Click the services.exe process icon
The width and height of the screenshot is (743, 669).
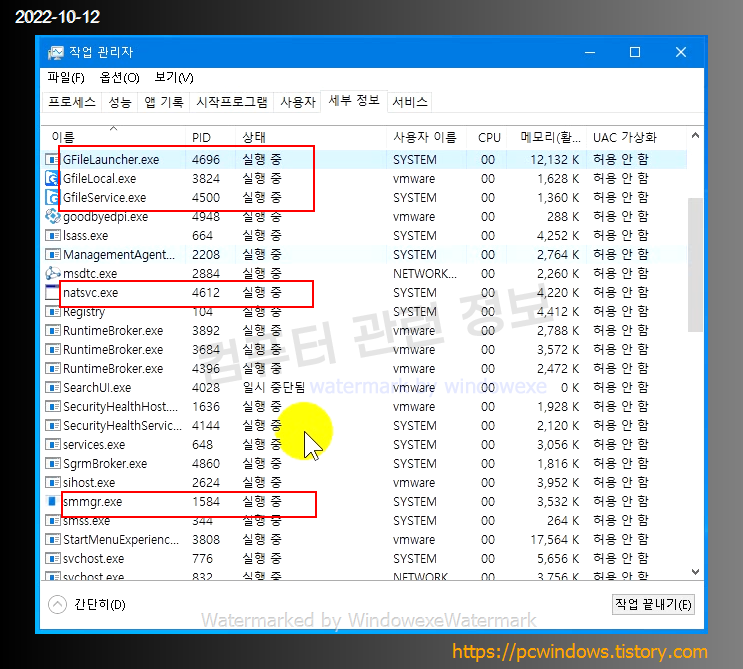pyautogui.click(x=52, y=444)
